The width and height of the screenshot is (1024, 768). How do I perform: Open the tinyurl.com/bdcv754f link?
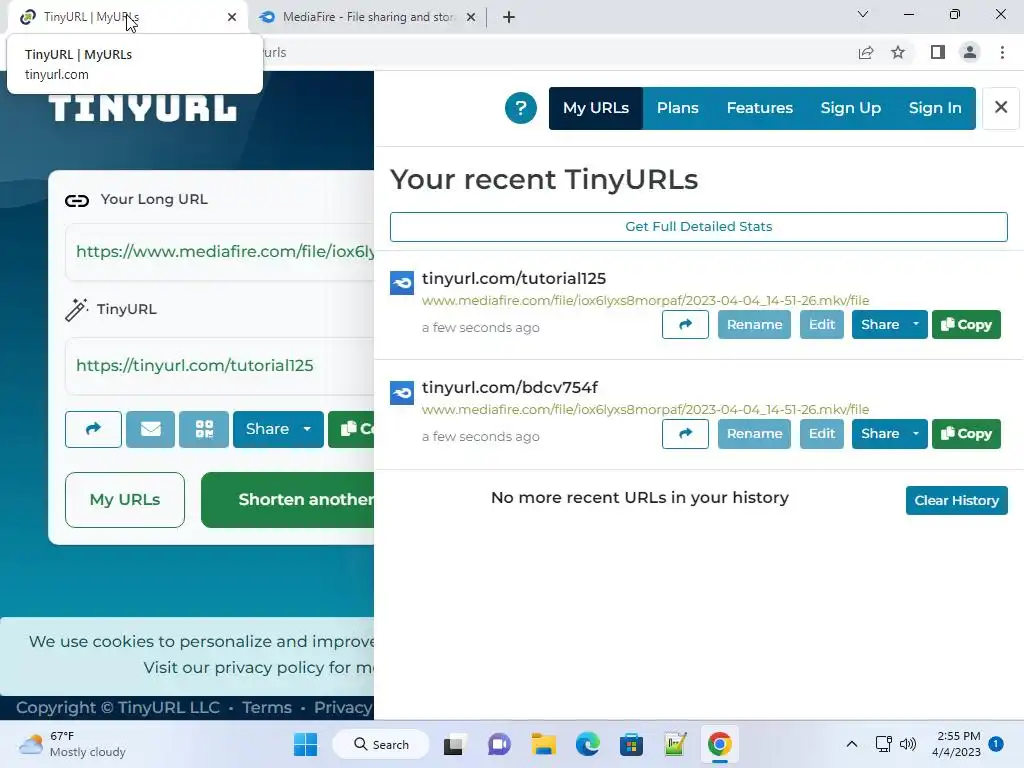pyautogui.click(x=510, y=387)
